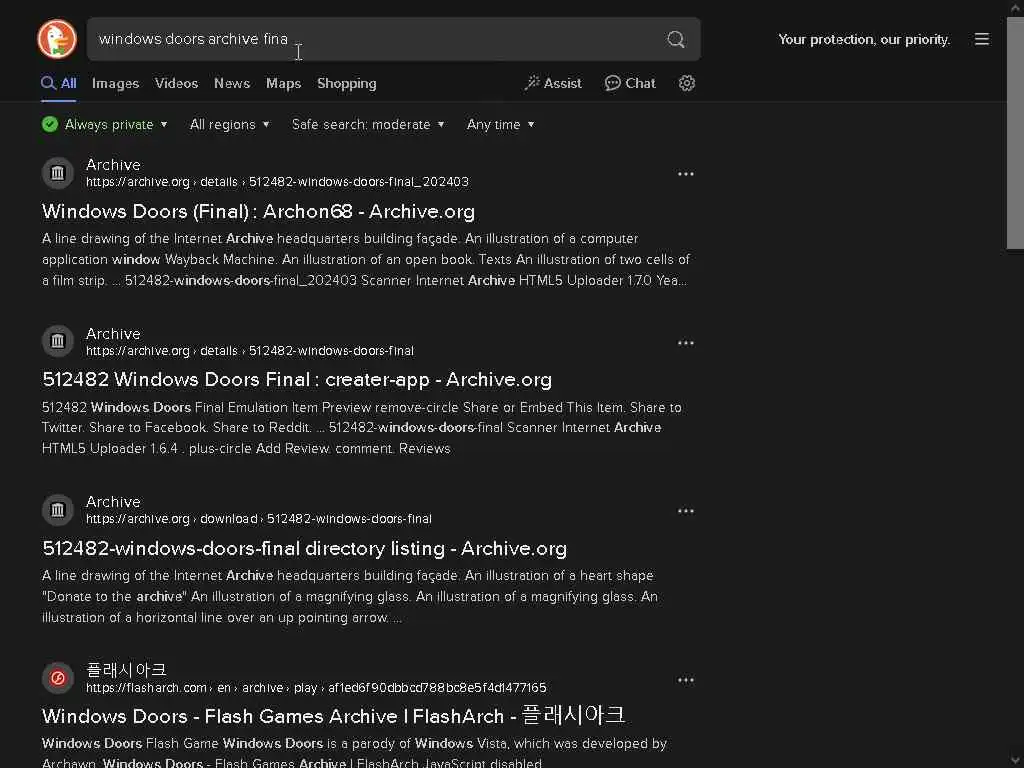
Task: Click URL ending windows-doors-final_202403
Action: coord(278,182)
